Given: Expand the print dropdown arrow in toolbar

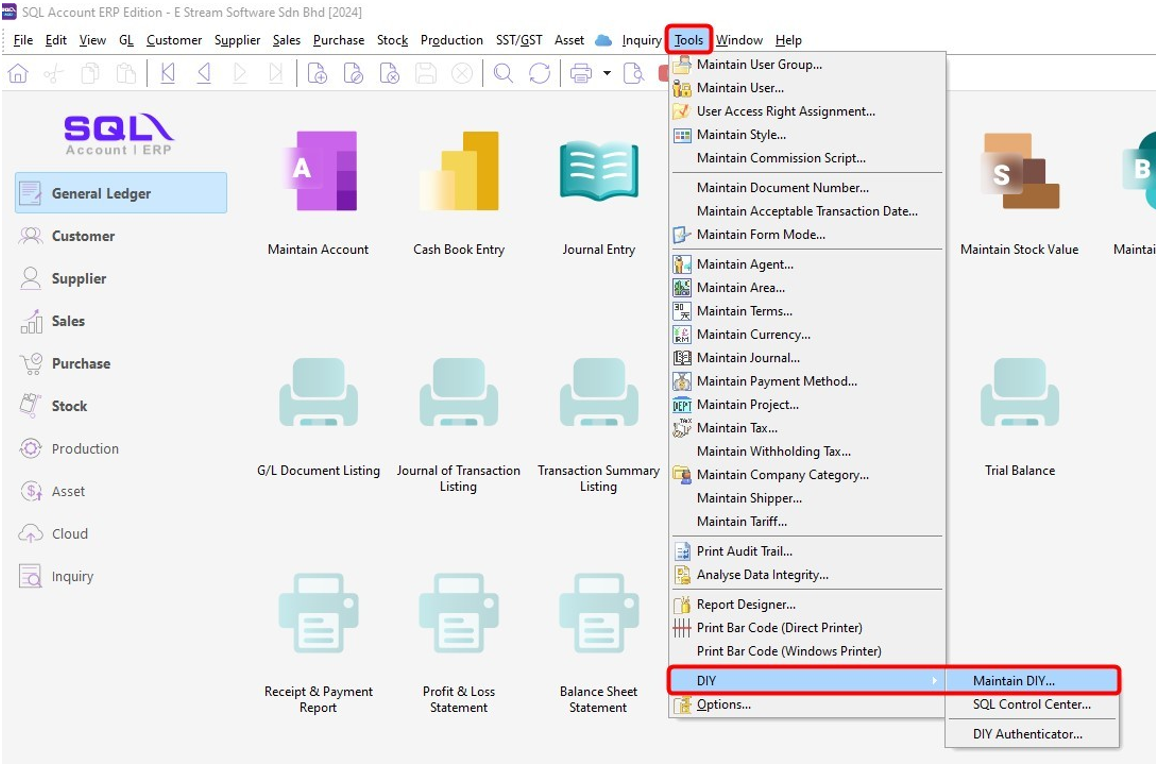Looking at the screenshot, I should [x=606, y=73].
